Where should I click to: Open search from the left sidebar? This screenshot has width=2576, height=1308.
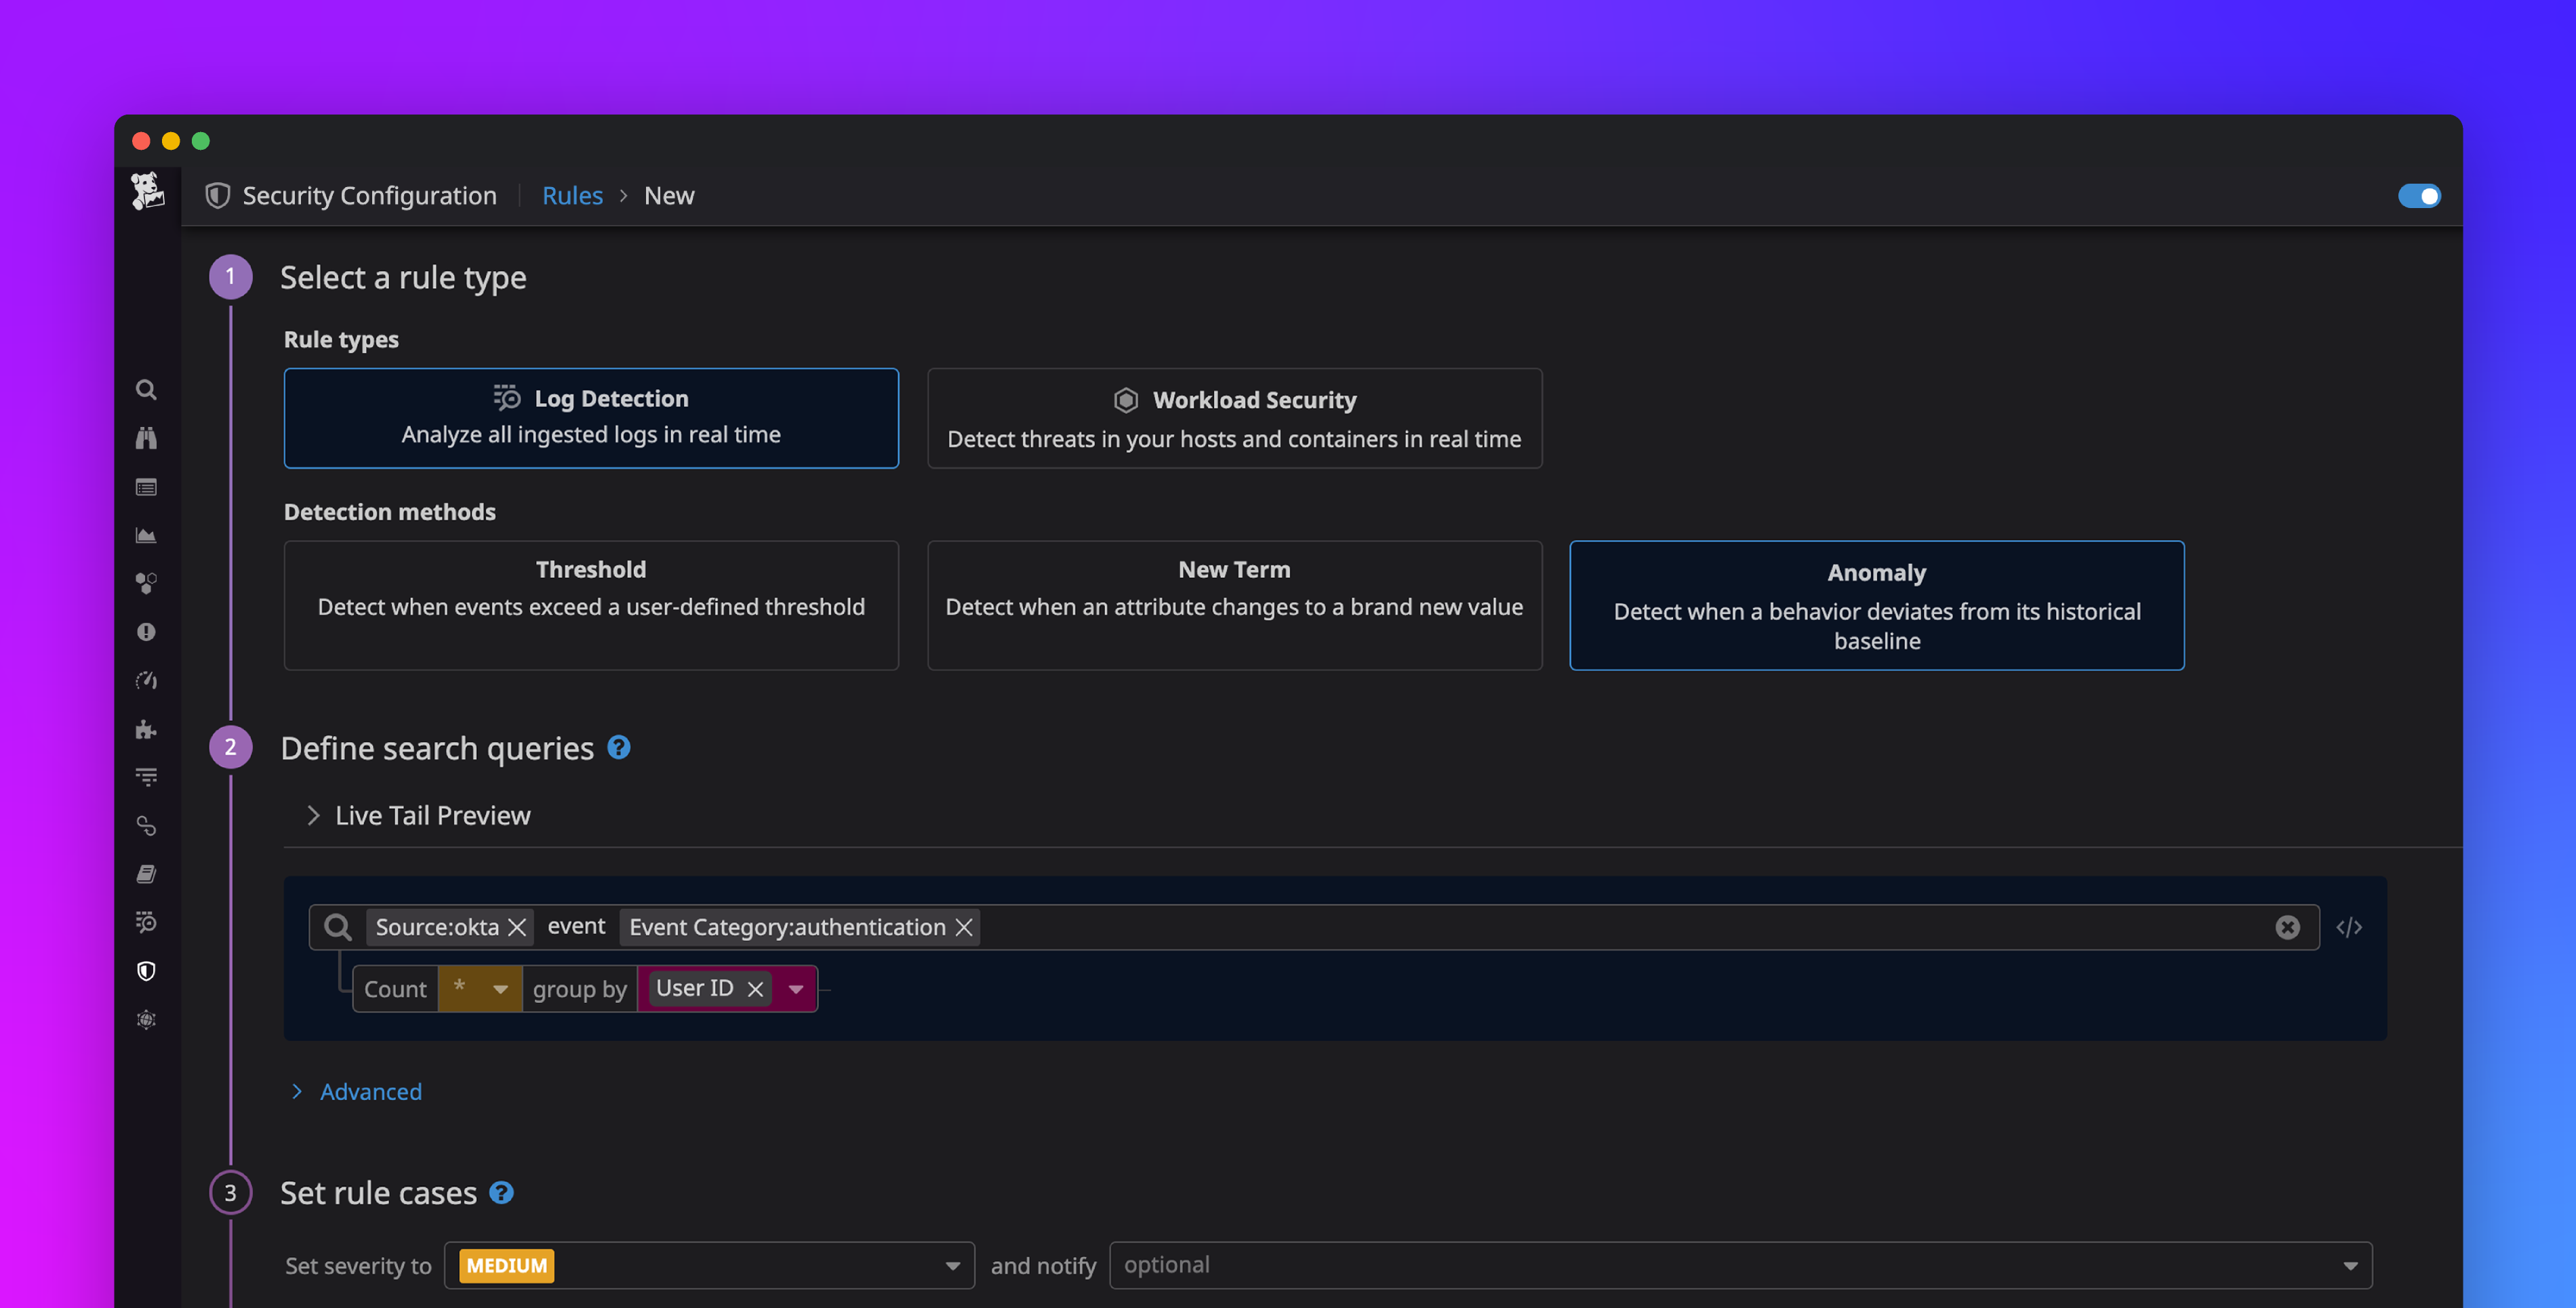click(x=146, y=389)
